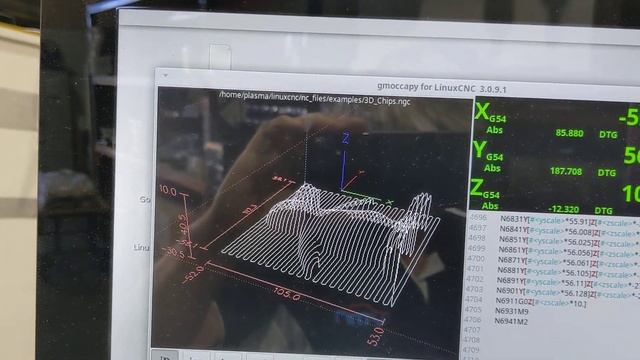Click the -52.0 extent label in the preview
Viewport: 640px width, 360px height.
pyautogui.click(x=193, y=274)
